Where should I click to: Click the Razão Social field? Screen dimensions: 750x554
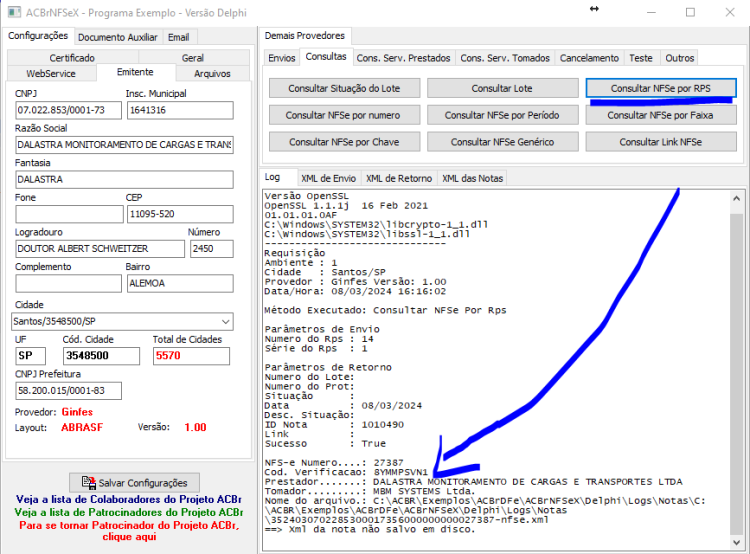124,144
